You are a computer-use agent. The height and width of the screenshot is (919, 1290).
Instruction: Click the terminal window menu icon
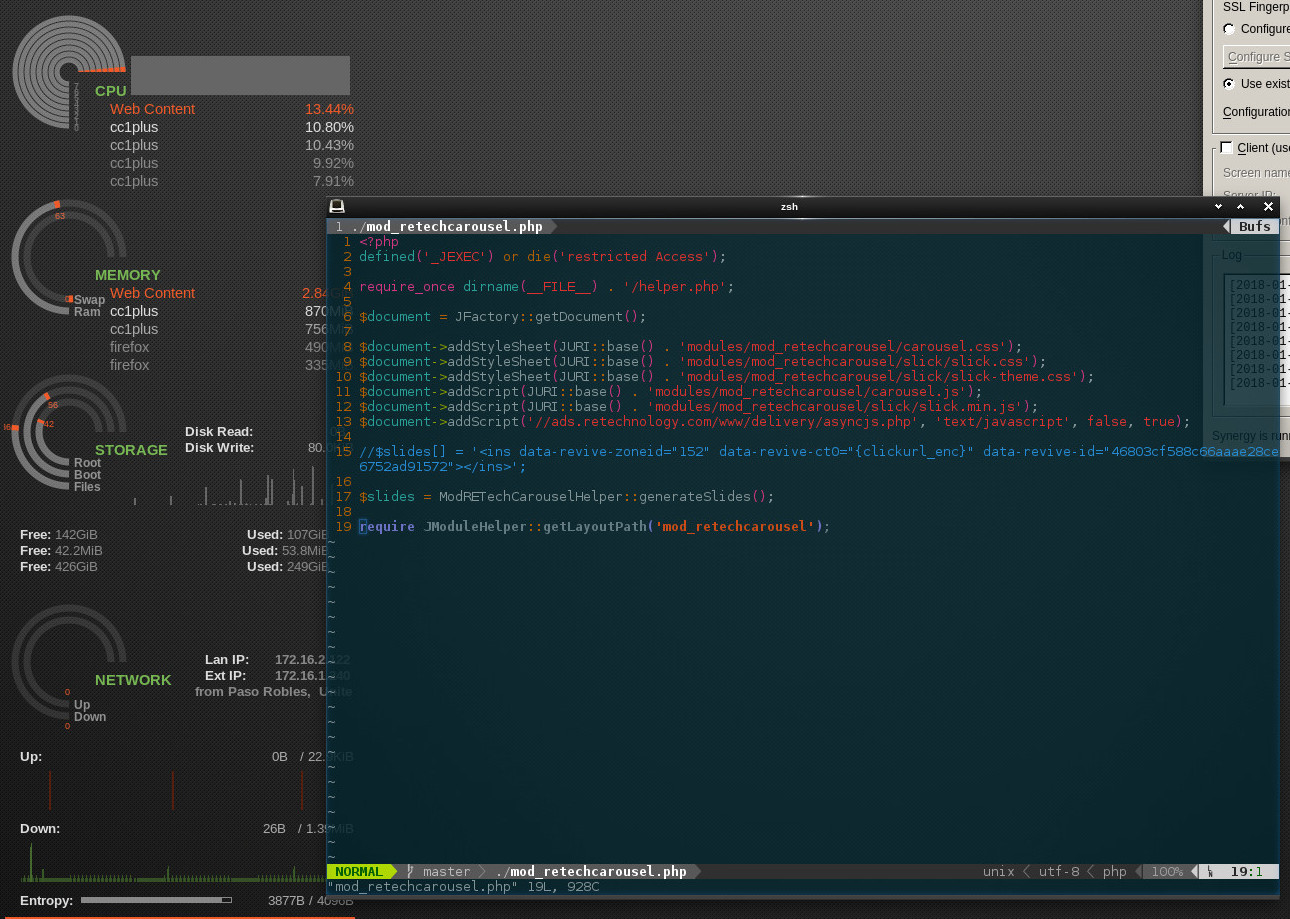point(337,206)
